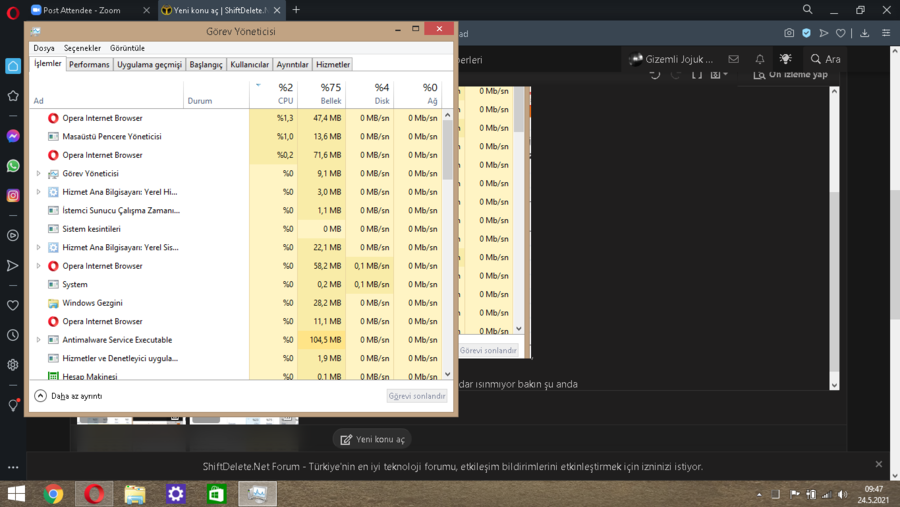
Task: Open the Görüntüle menu
Action: pyautogui.click(x=127, y=48)
